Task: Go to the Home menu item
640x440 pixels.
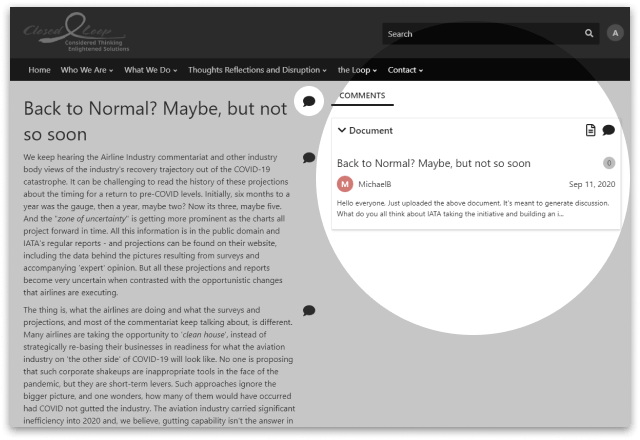Action: coord(40,70)
